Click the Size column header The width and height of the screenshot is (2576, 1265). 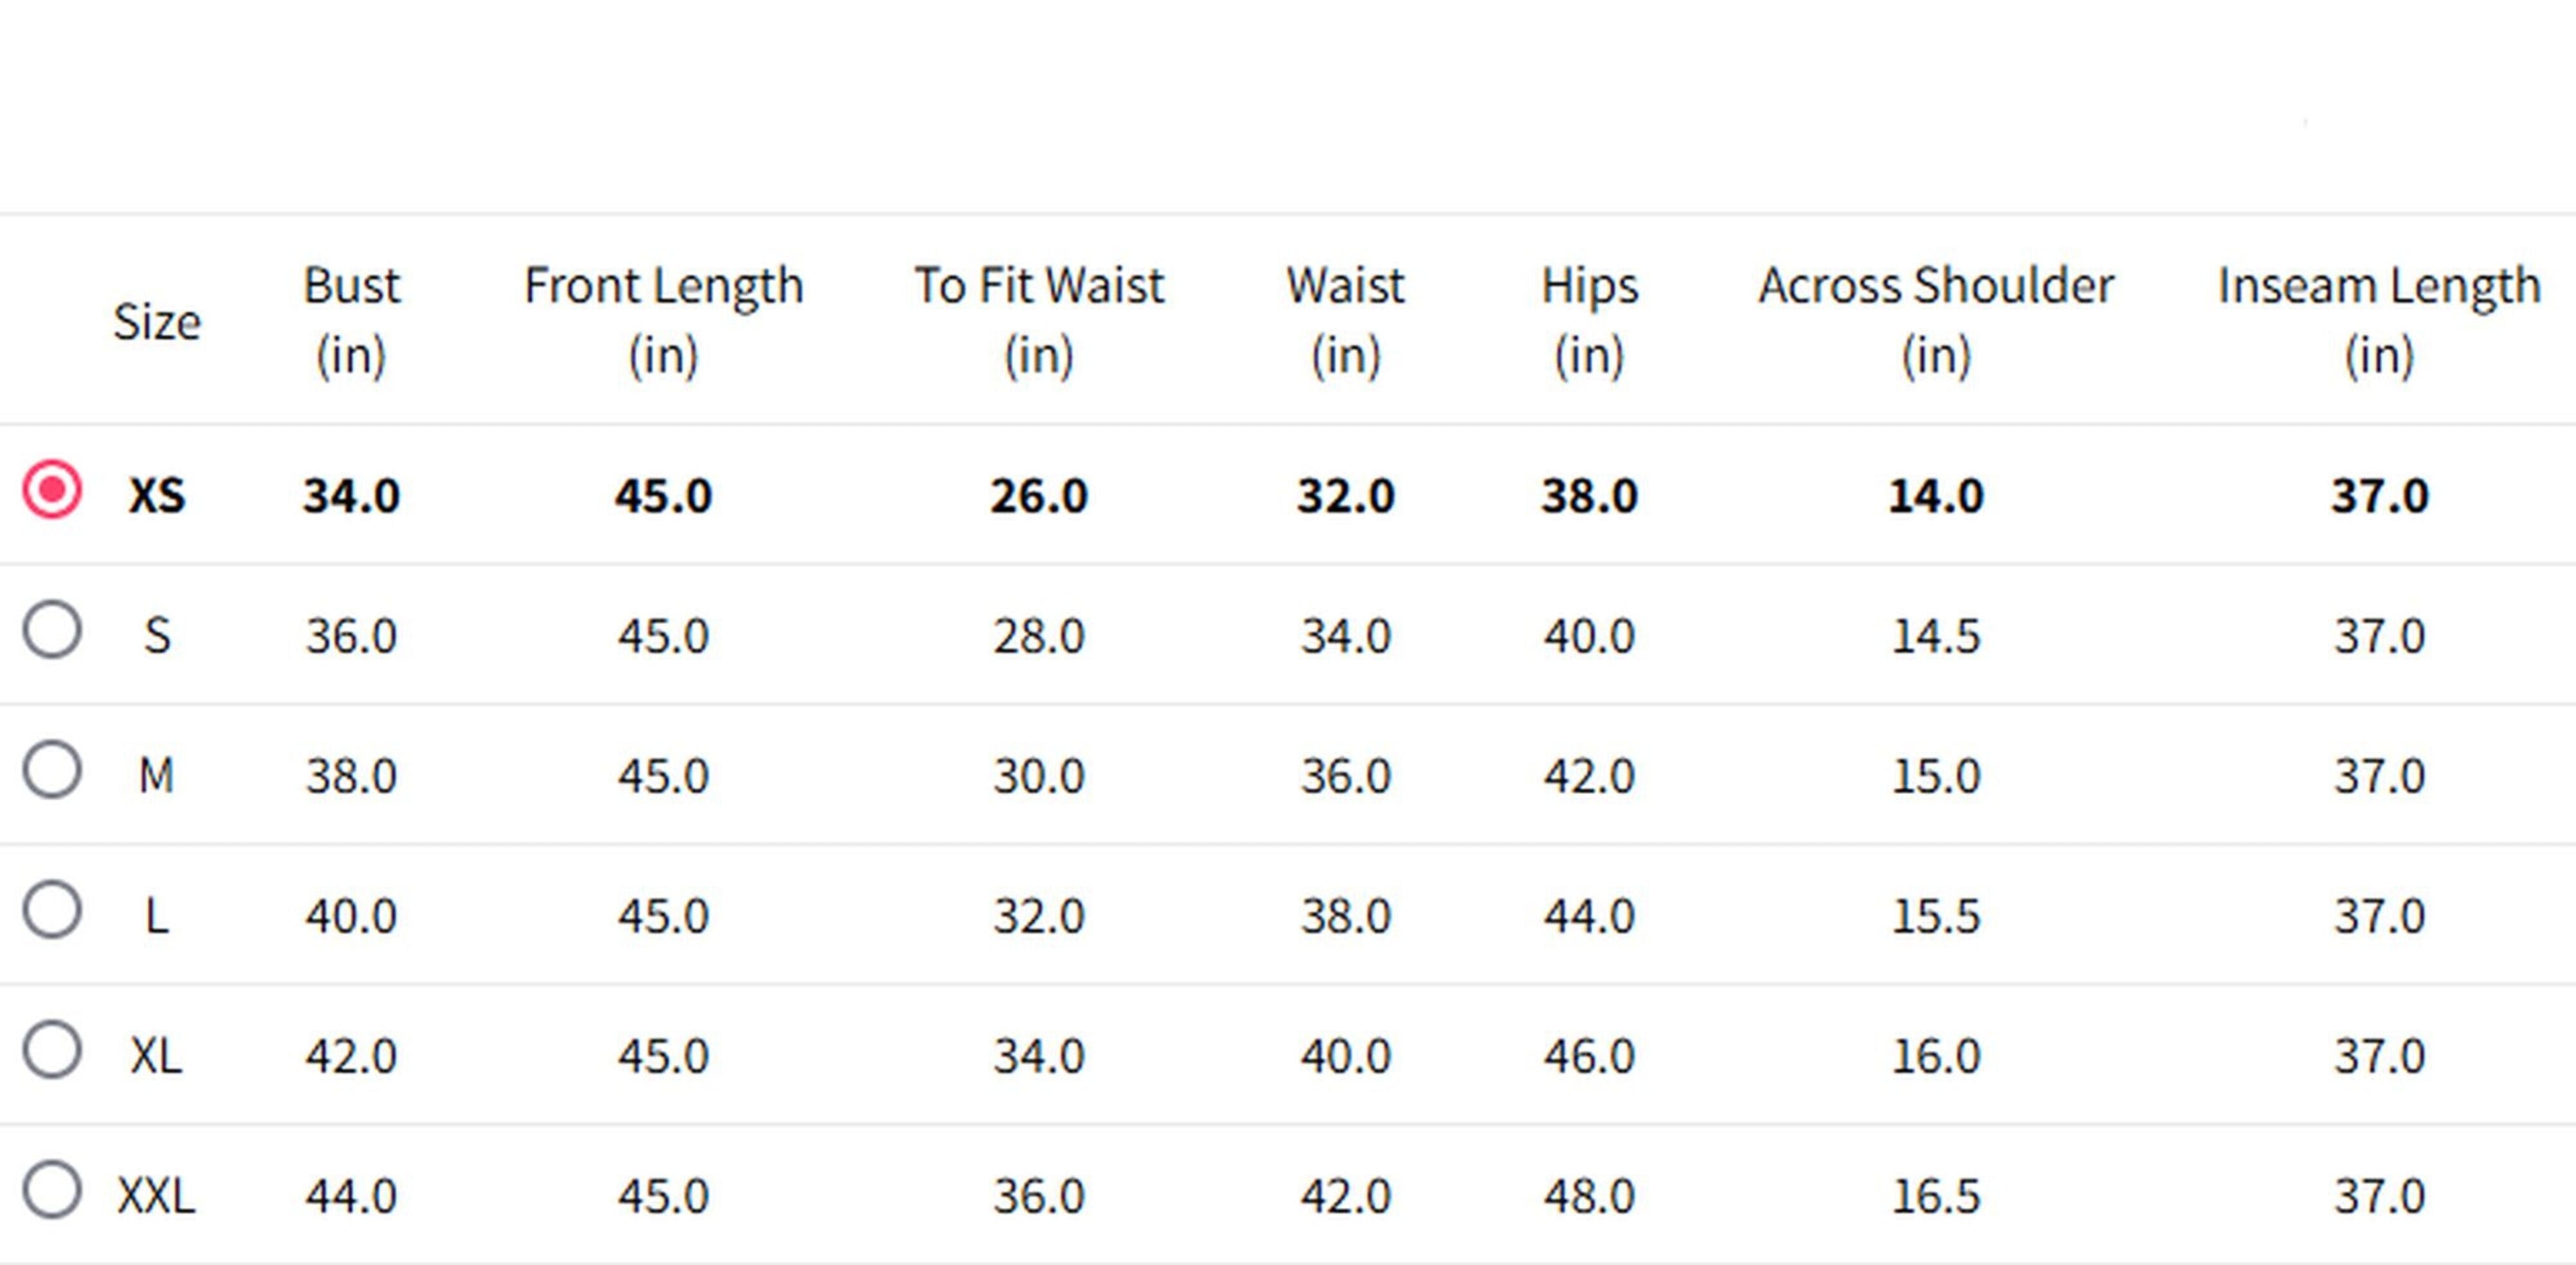157,322
